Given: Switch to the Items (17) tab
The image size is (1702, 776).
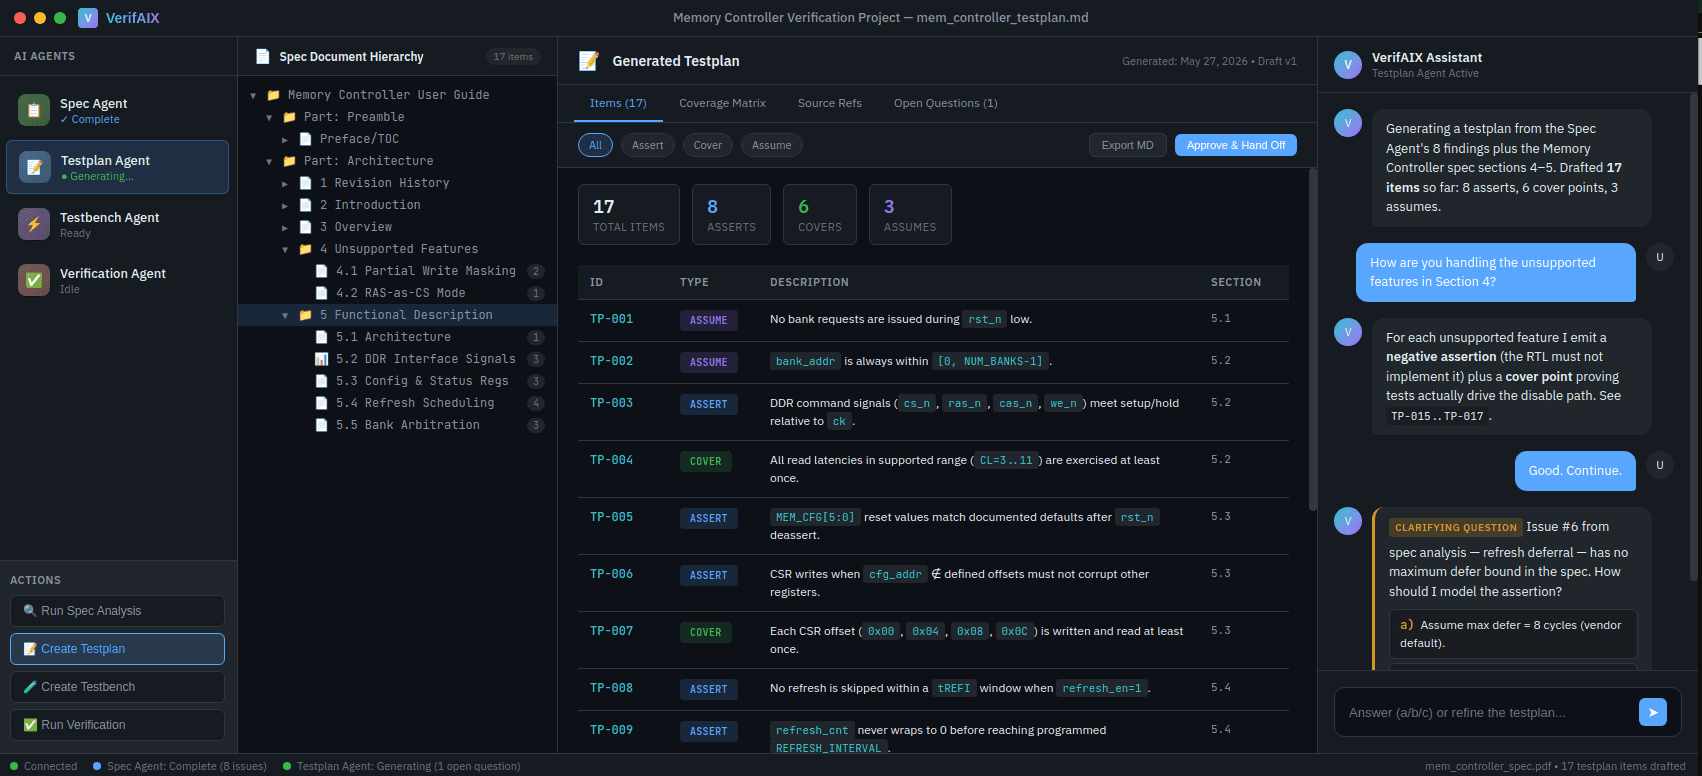Looking at the screenshot, I should click(618, 103).
